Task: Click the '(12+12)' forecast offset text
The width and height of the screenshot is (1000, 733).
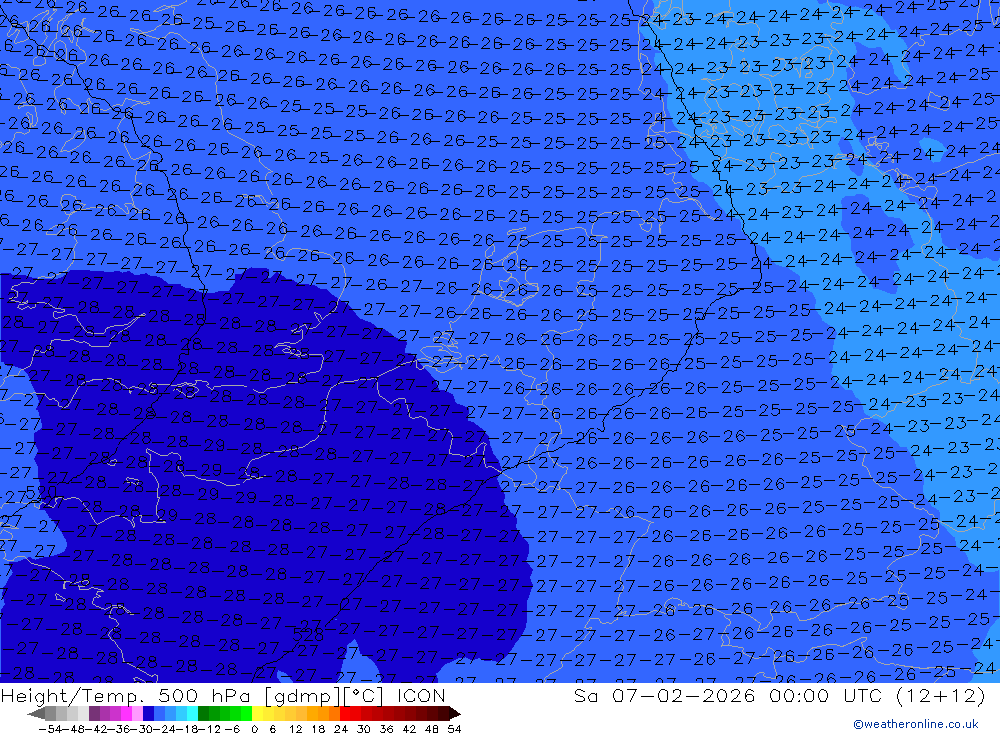Action: [941, 695]
